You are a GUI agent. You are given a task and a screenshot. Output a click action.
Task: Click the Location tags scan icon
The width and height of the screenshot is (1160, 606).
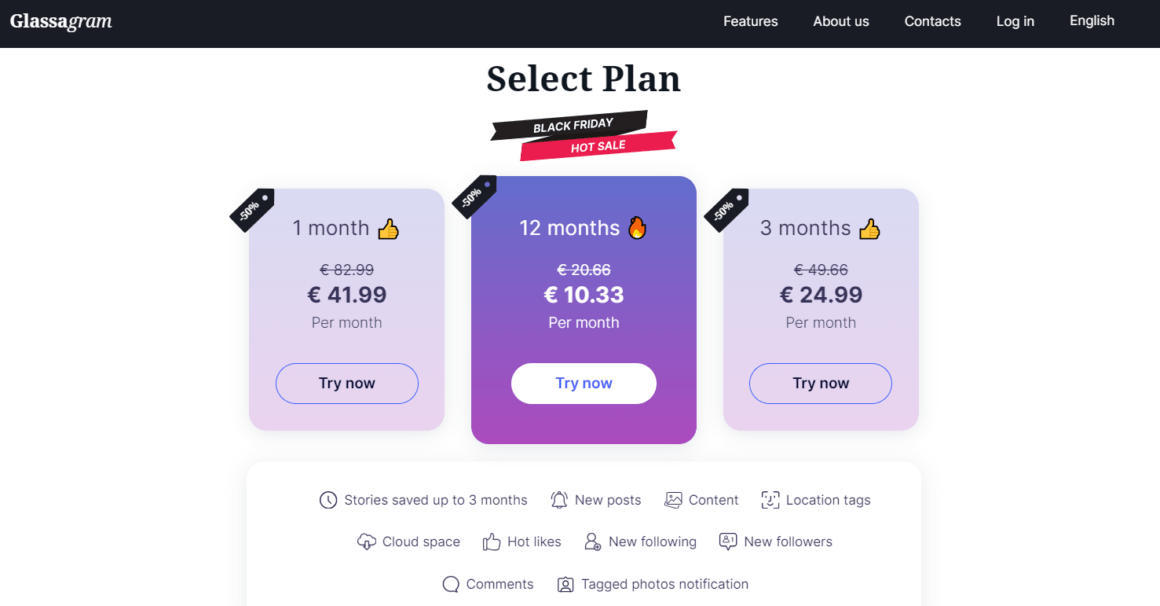click(770, 500)
